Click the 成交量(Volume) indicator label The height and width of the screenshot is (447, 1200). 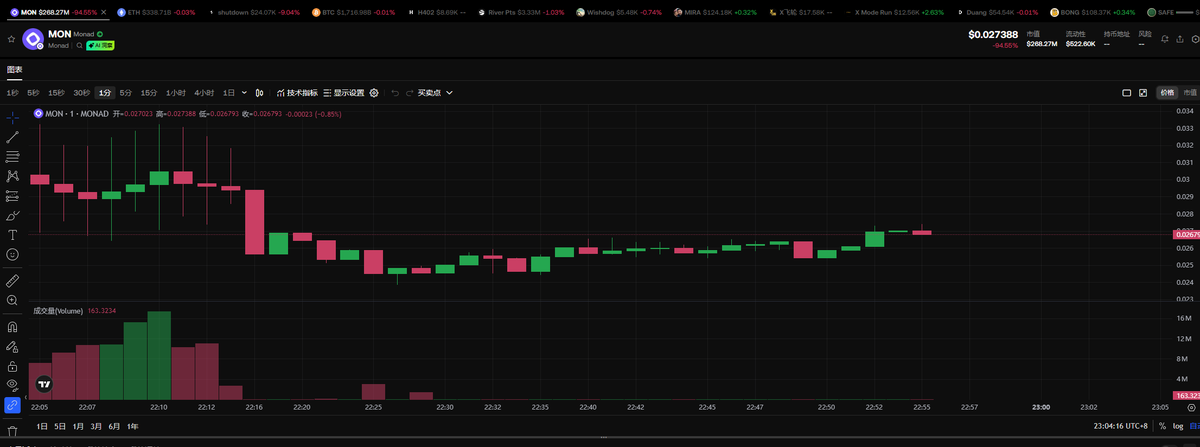click(x=58, y=311)
